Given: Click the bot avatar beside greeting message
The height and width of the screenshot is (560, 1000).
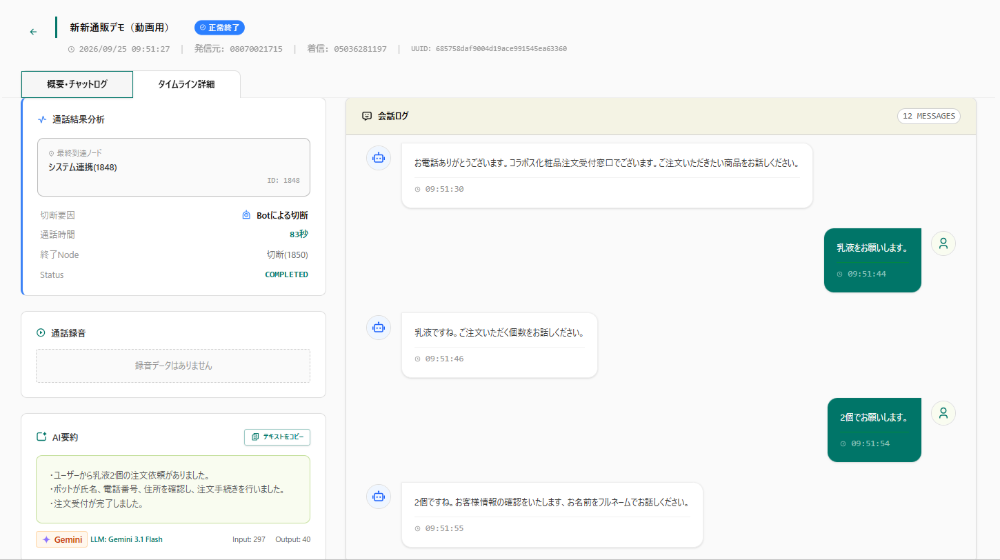Looking at the screenshot, I should click(378, 158).
